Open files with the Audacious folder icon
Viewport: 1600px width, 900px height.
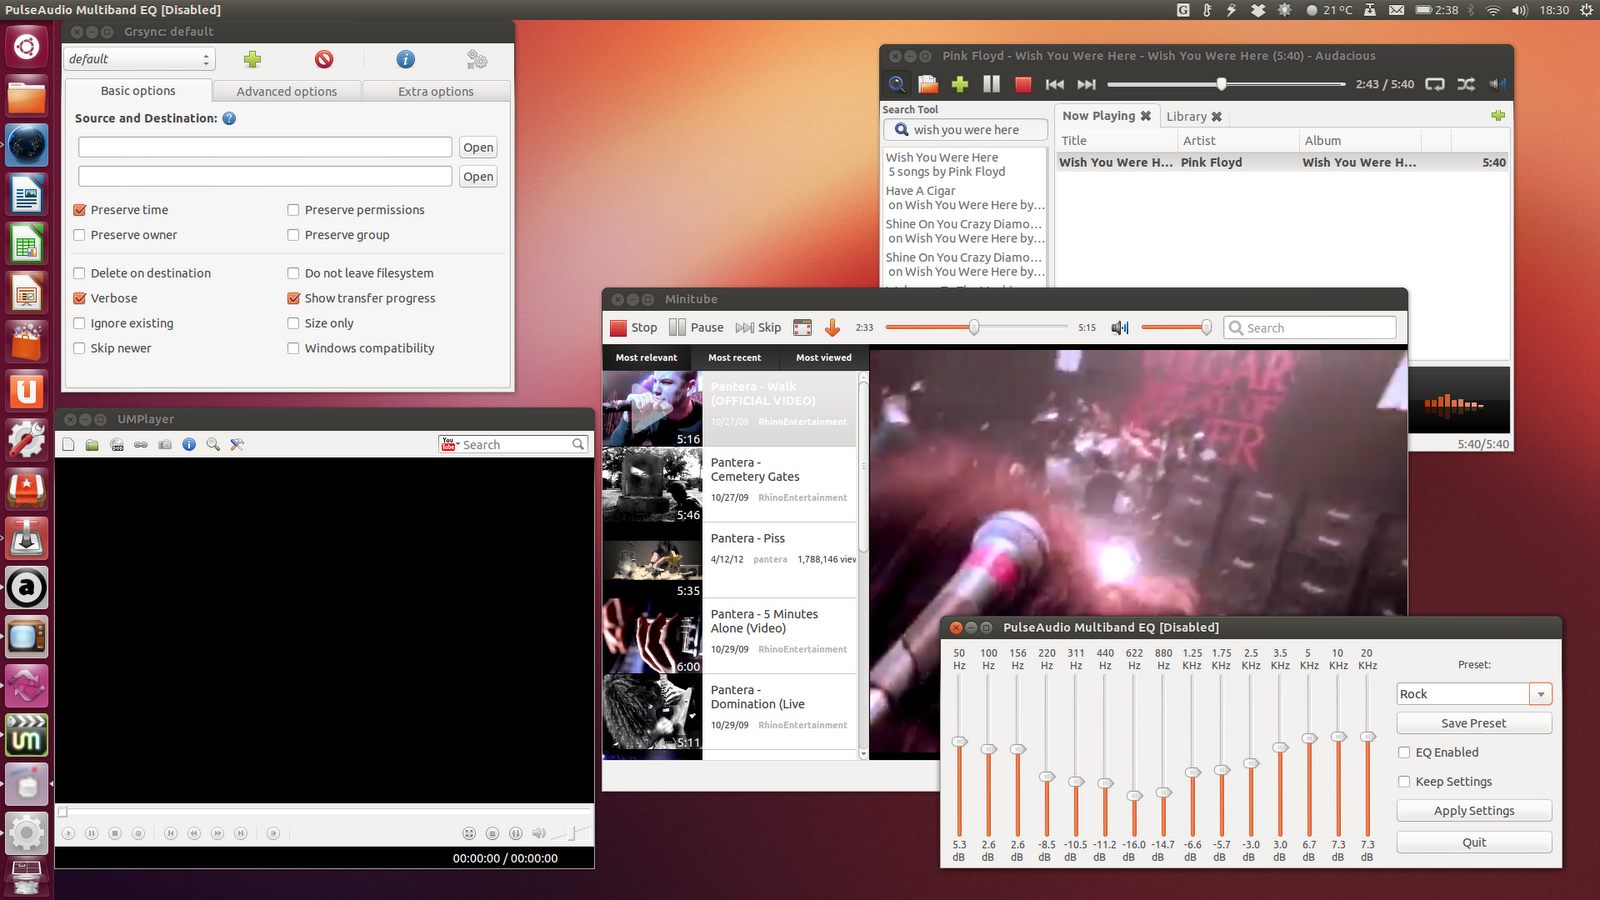927,84
